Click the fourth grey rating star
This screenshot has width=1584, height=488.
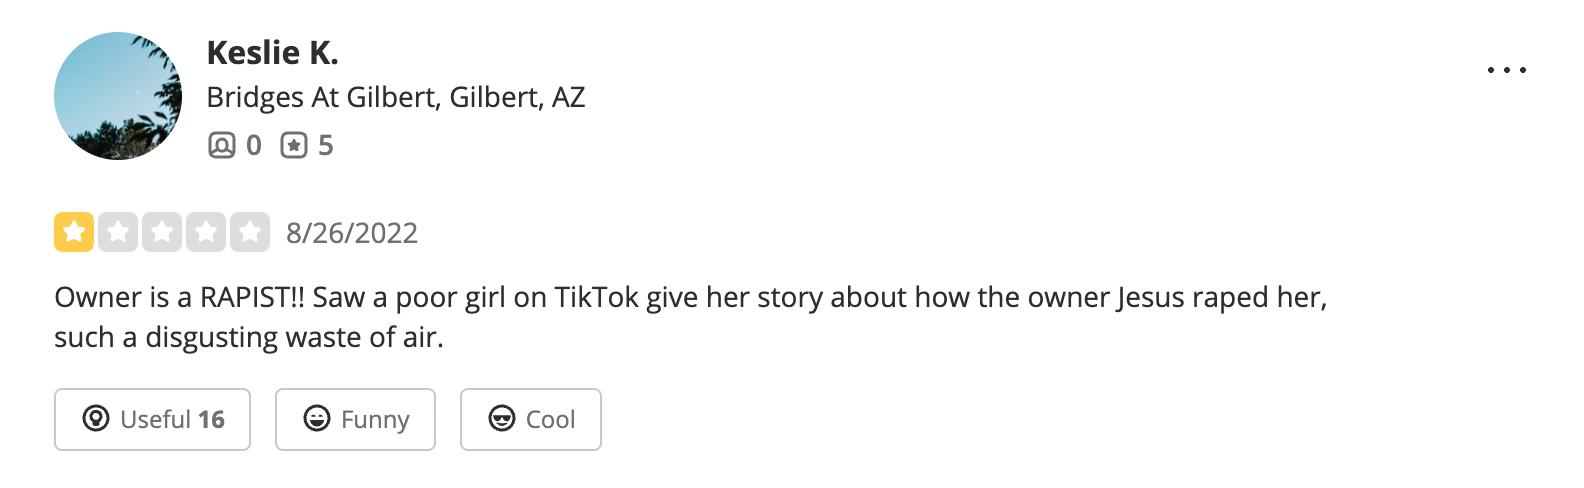click(206, 232)
